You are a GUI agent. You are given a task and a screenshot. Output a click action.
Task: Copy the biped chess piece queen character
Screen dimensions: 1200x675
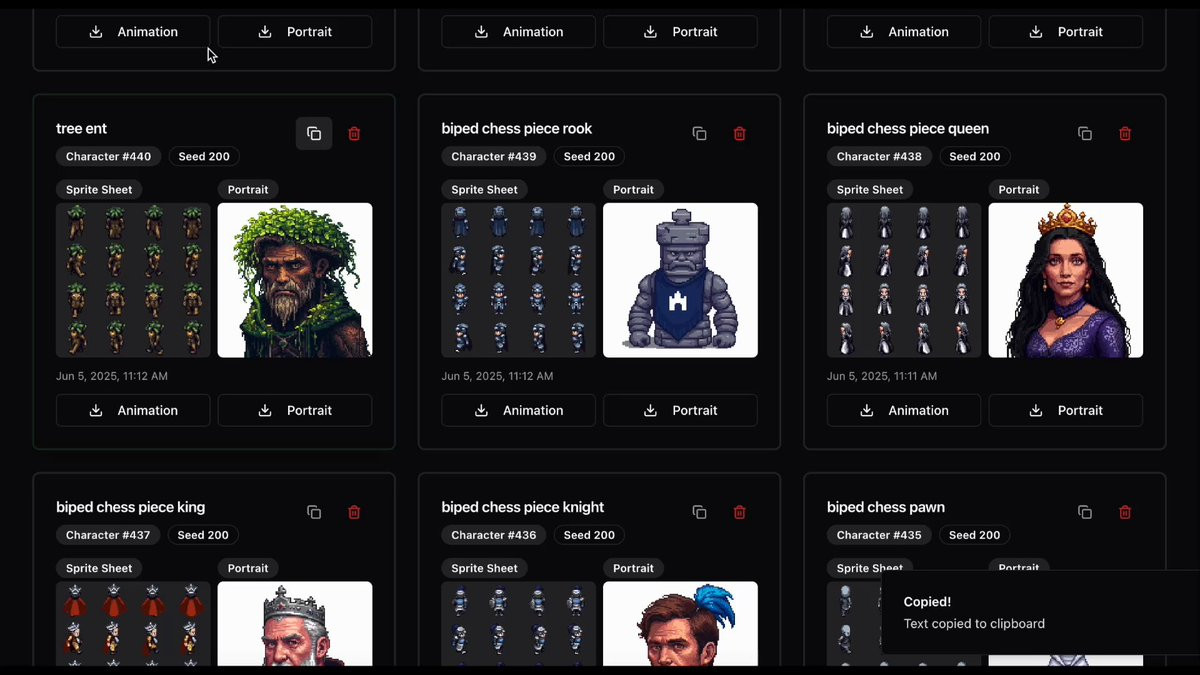point(1085,133)
